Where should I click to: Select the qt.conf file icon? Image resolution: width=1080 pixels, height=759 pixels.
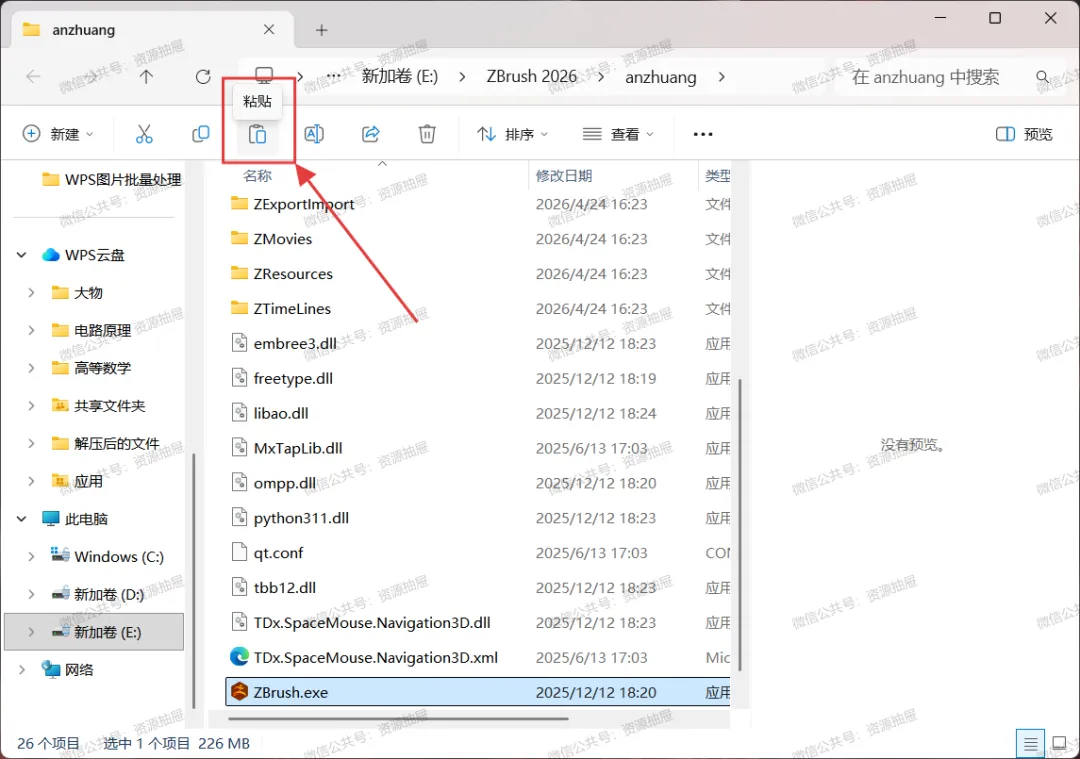coord(239,552)
